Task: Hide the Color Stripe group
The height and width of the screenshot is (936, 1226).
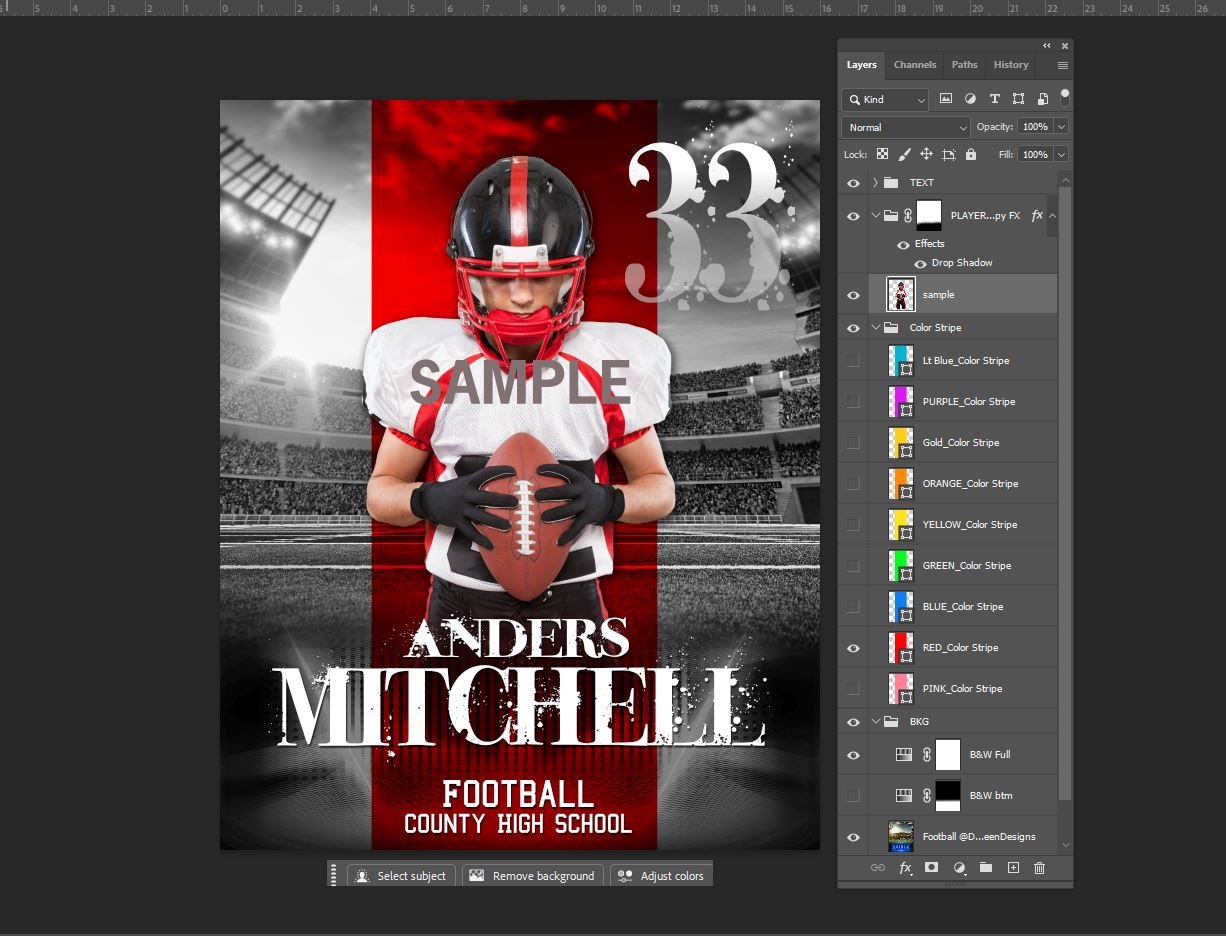Action: [x=853, y=328]
